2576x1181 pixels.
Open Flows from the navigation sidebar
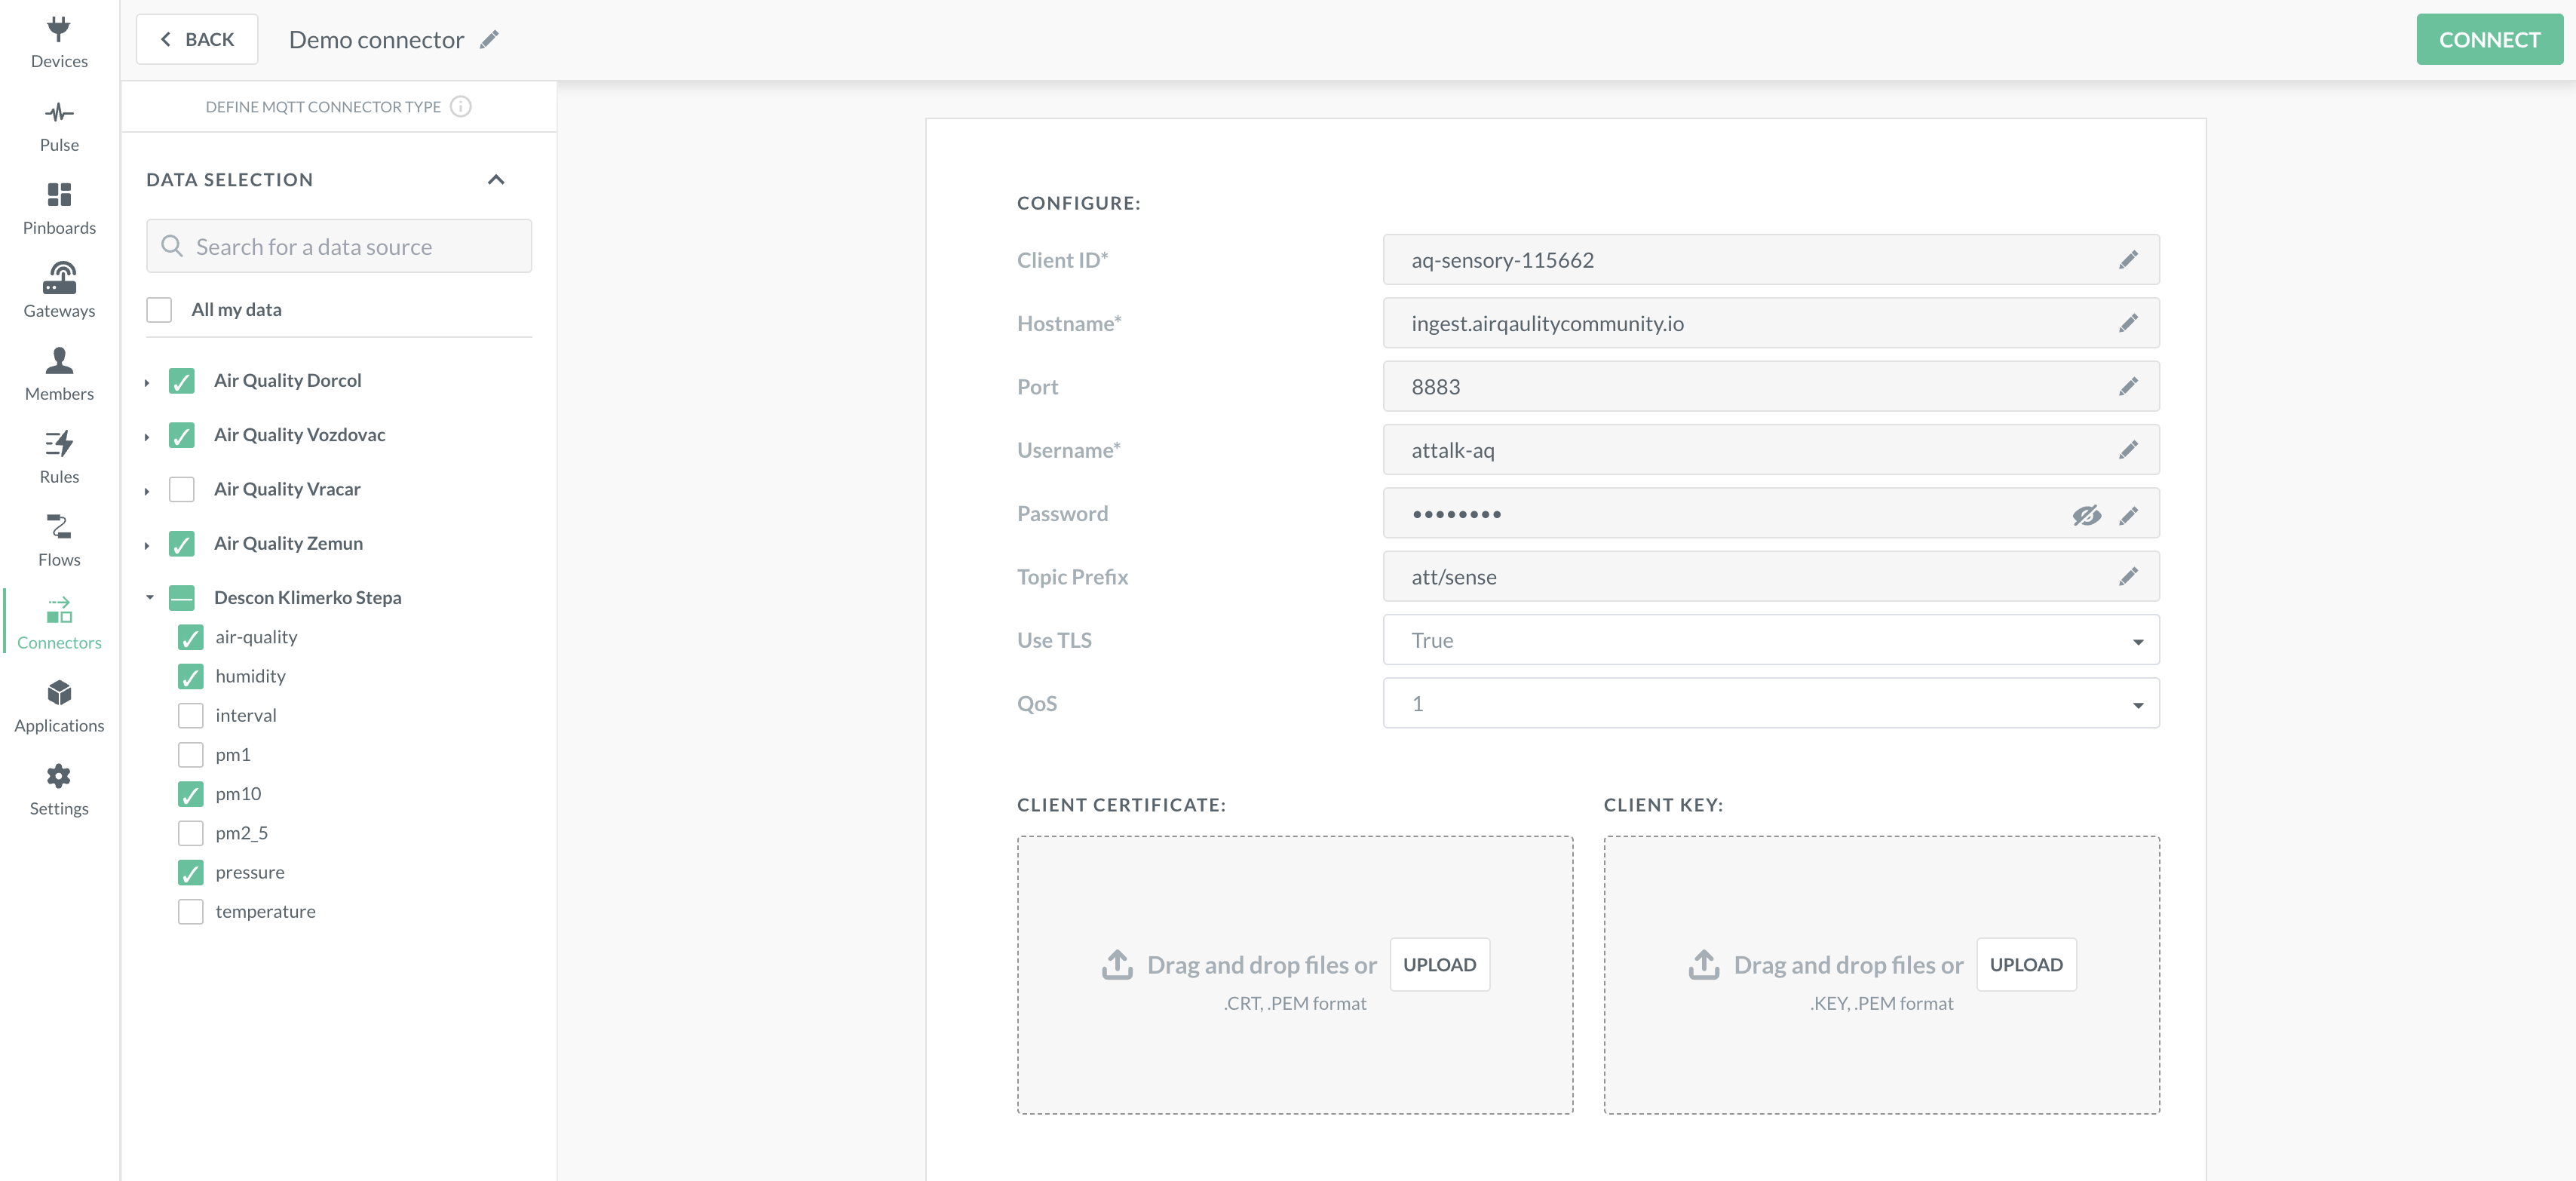coord(59,541)
